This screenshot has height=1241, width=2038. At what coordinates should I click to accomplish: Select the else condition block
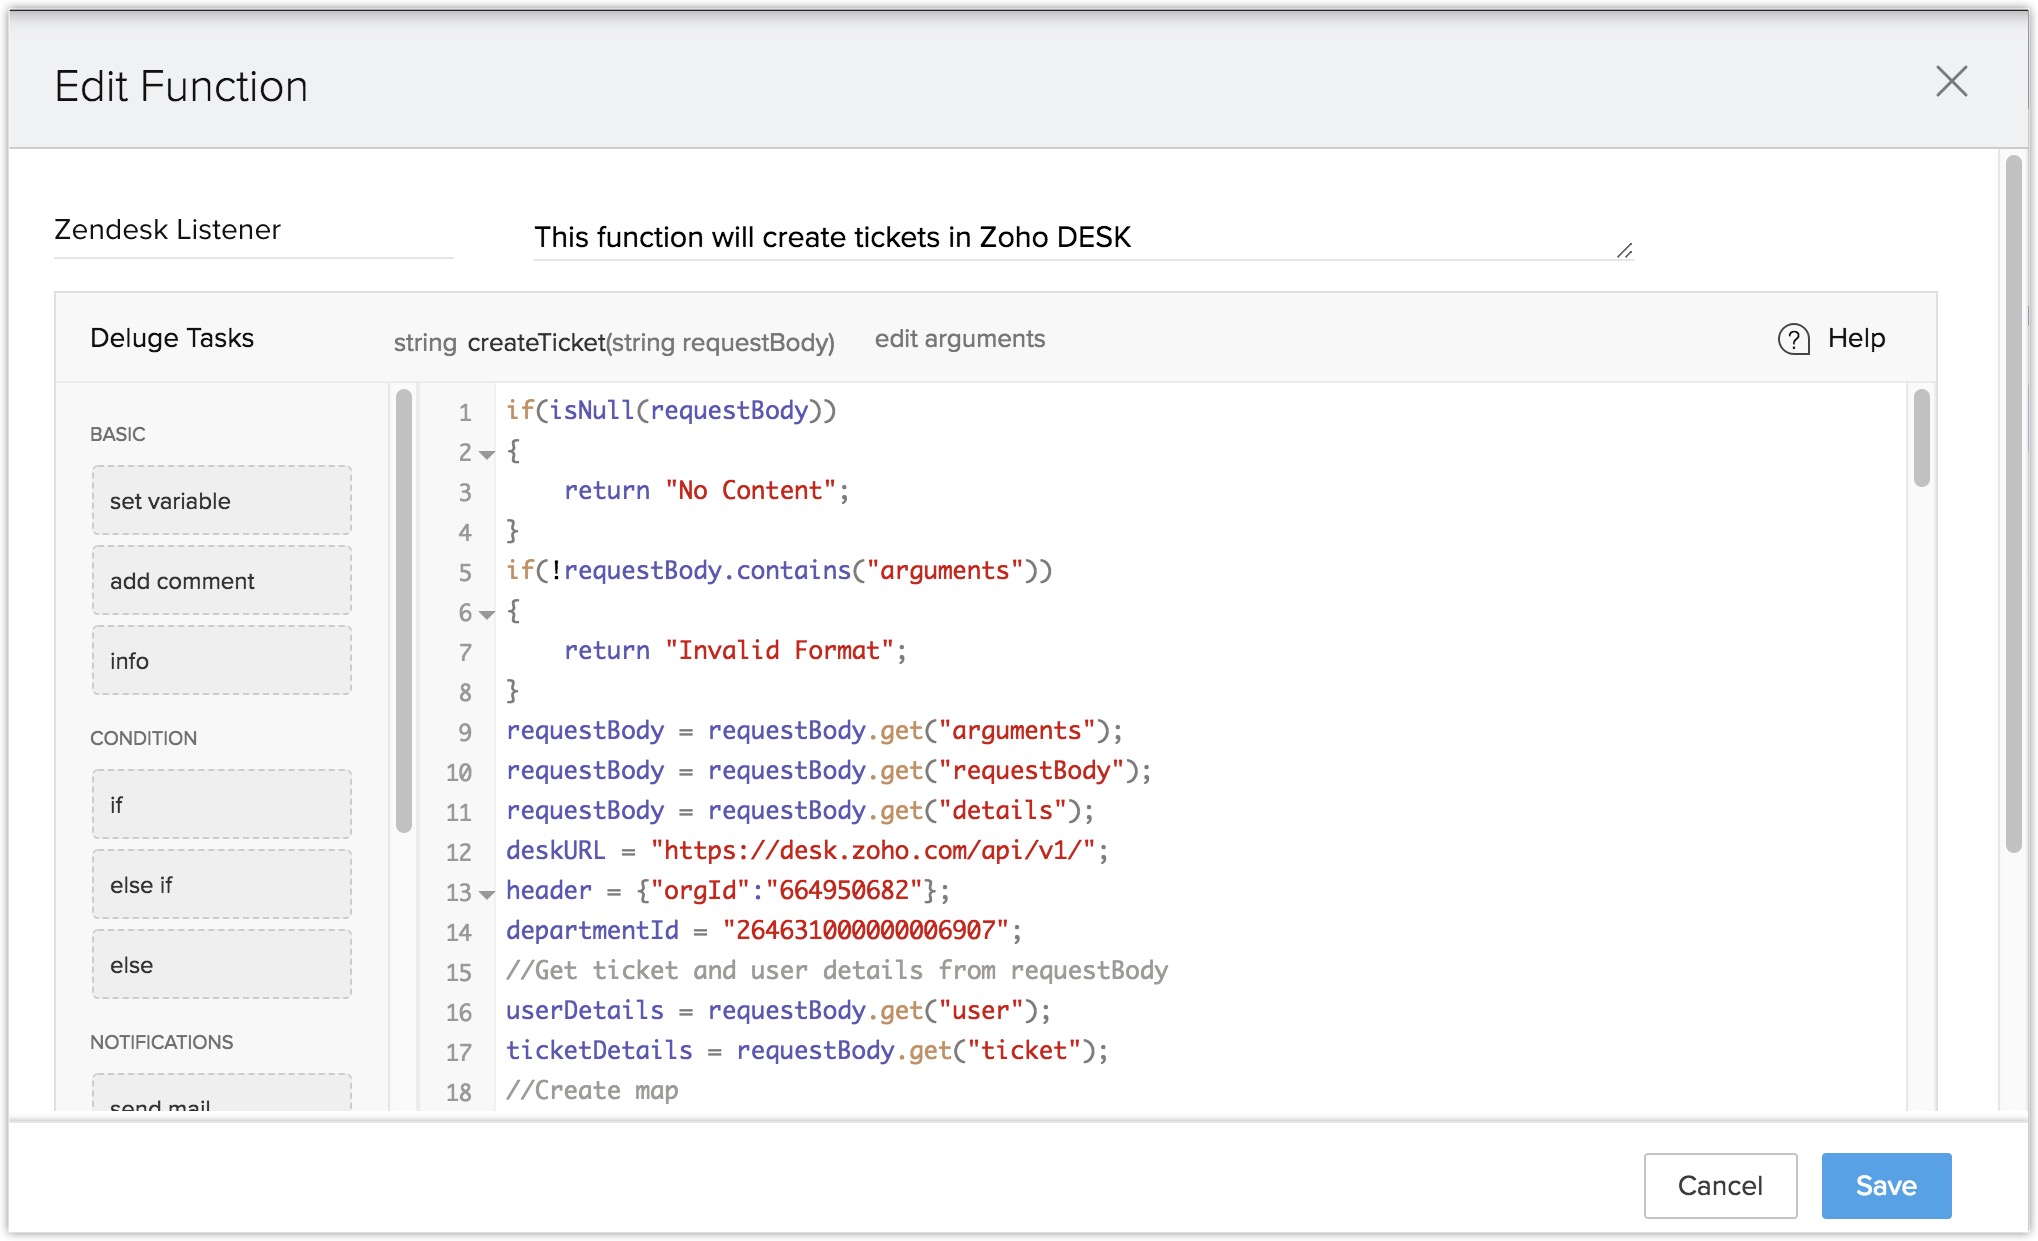221,964
